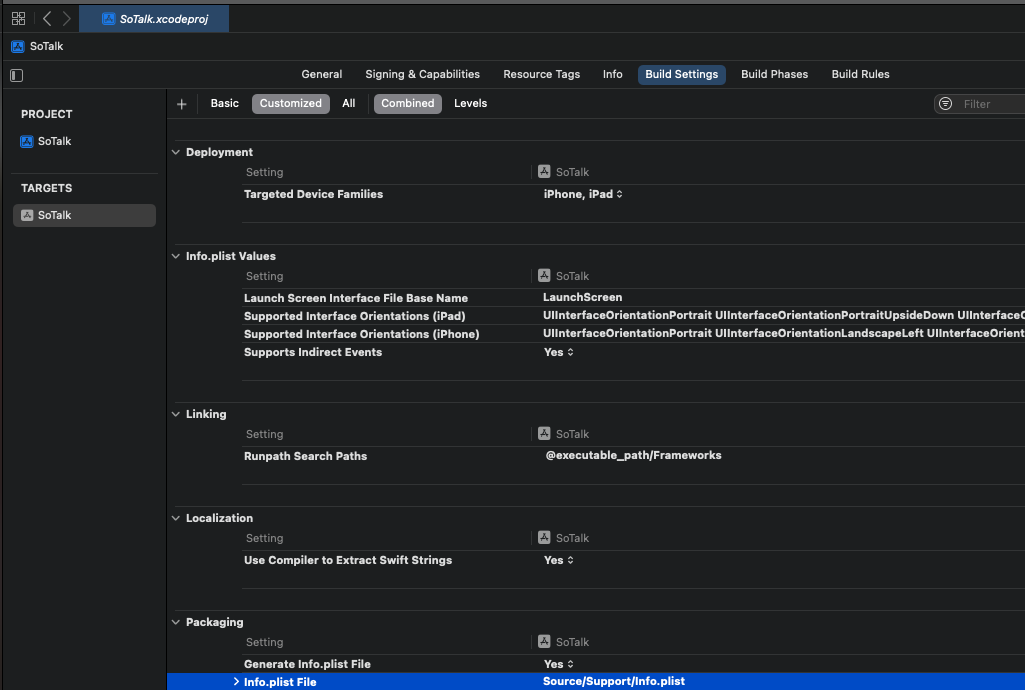Select Launch Screen Interface File Base Name
Screen dimensions: 1025x690
(356, 298)
